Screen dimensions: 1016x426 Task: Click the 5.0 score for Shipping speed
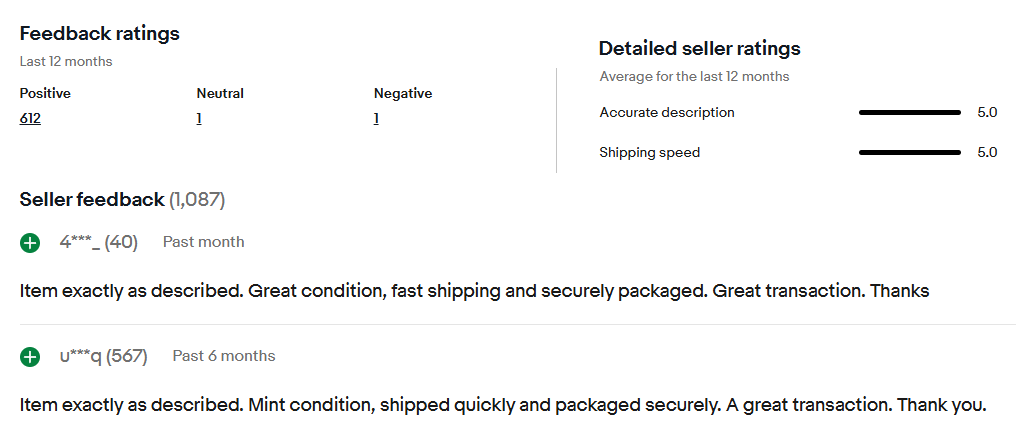[x=987, y=153]
